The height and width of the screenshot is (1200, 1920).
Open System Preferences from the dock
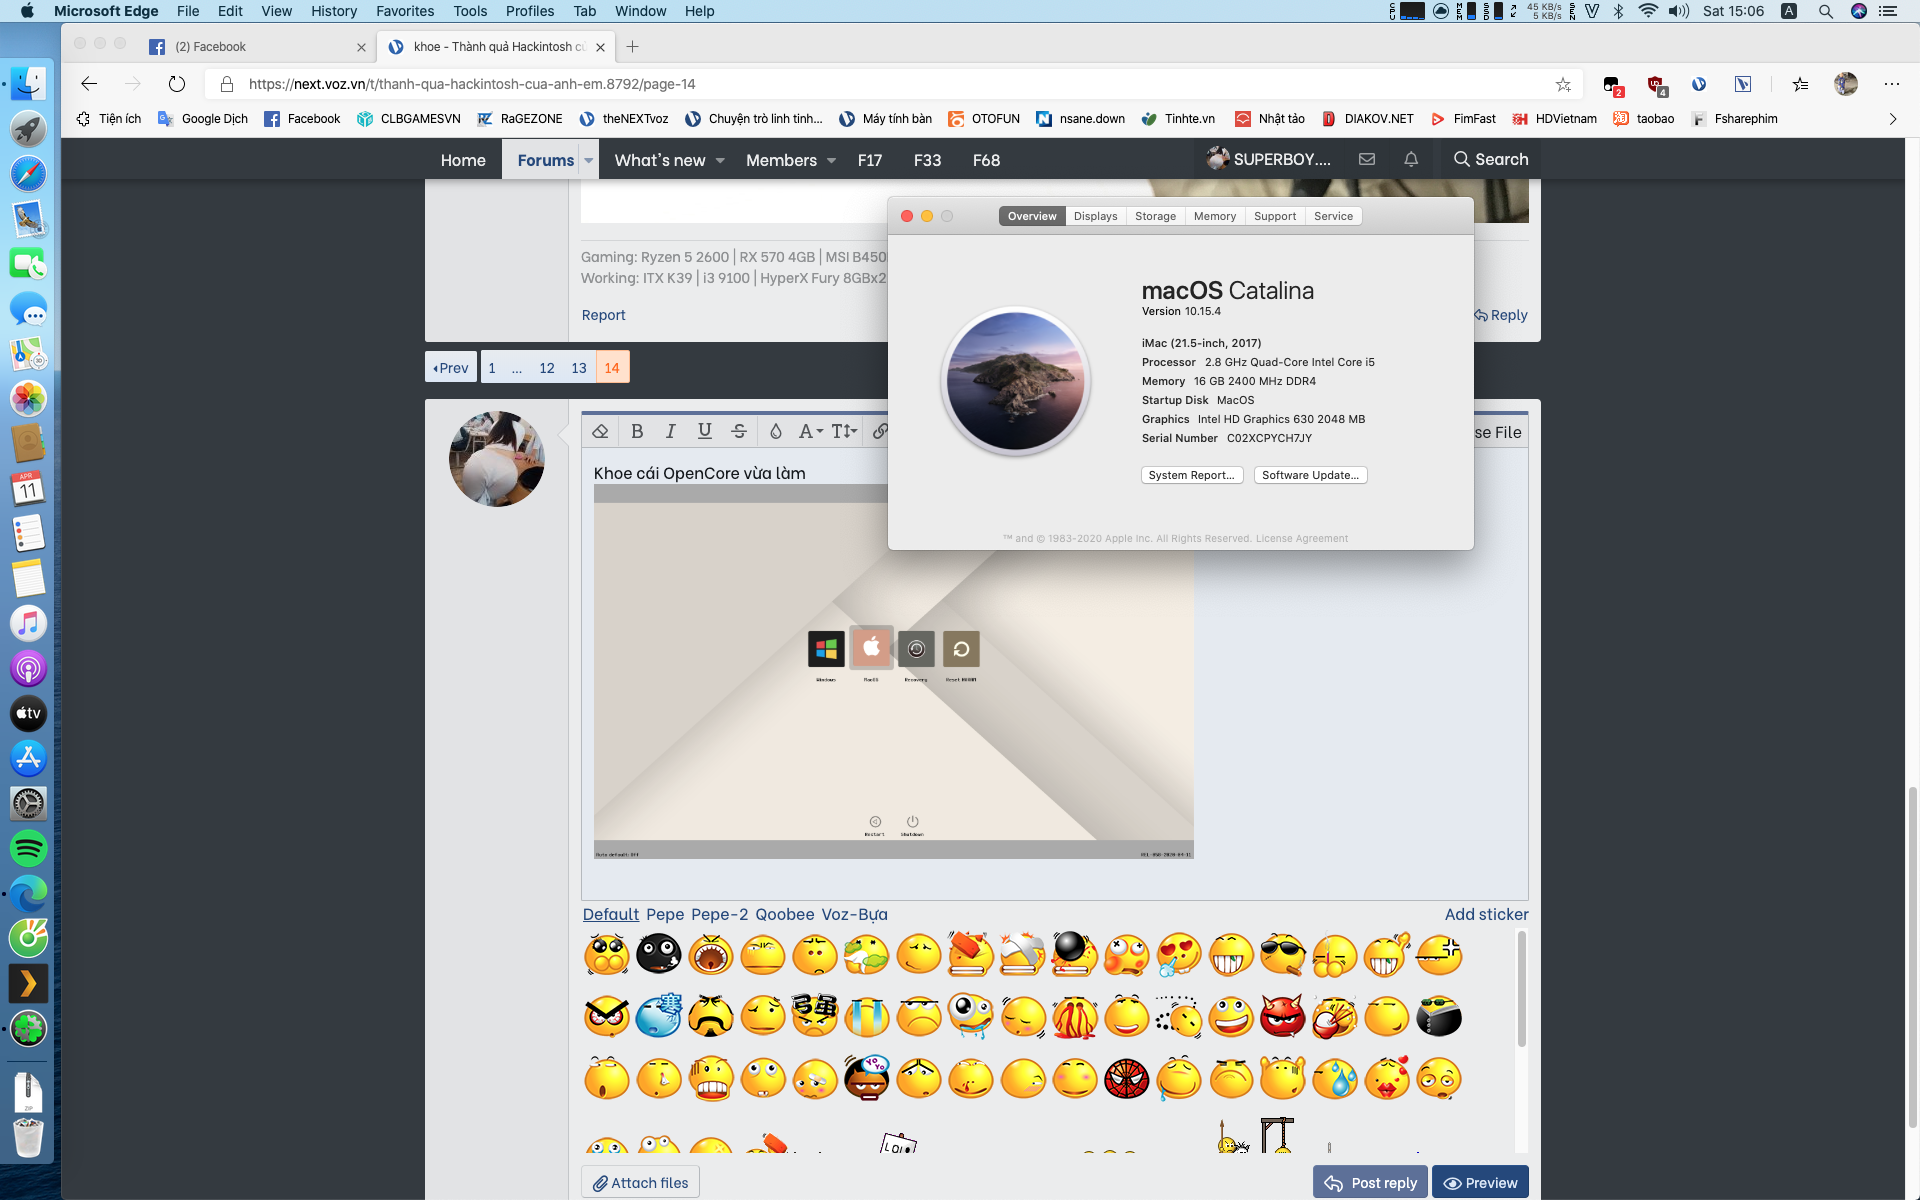(28, 803)
